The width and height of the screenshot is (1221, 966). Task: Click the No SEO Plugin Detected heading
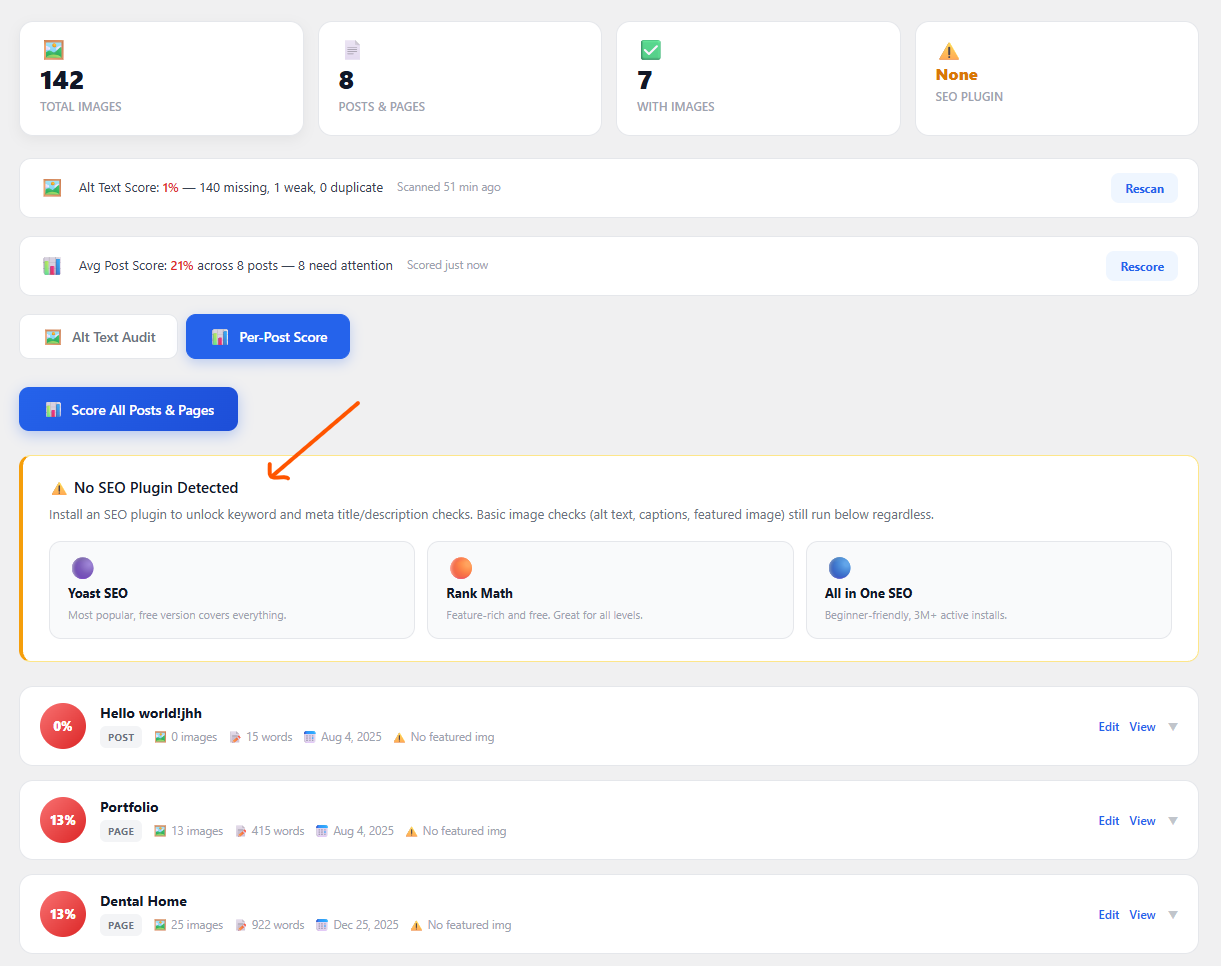(156, 488)
